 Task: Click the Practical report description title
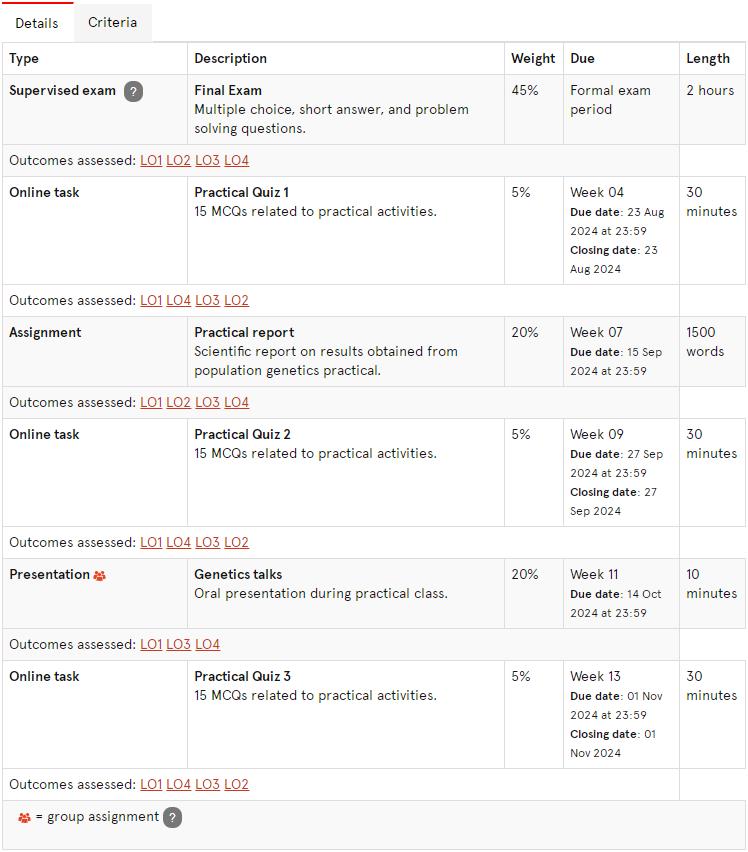[244, 333]
